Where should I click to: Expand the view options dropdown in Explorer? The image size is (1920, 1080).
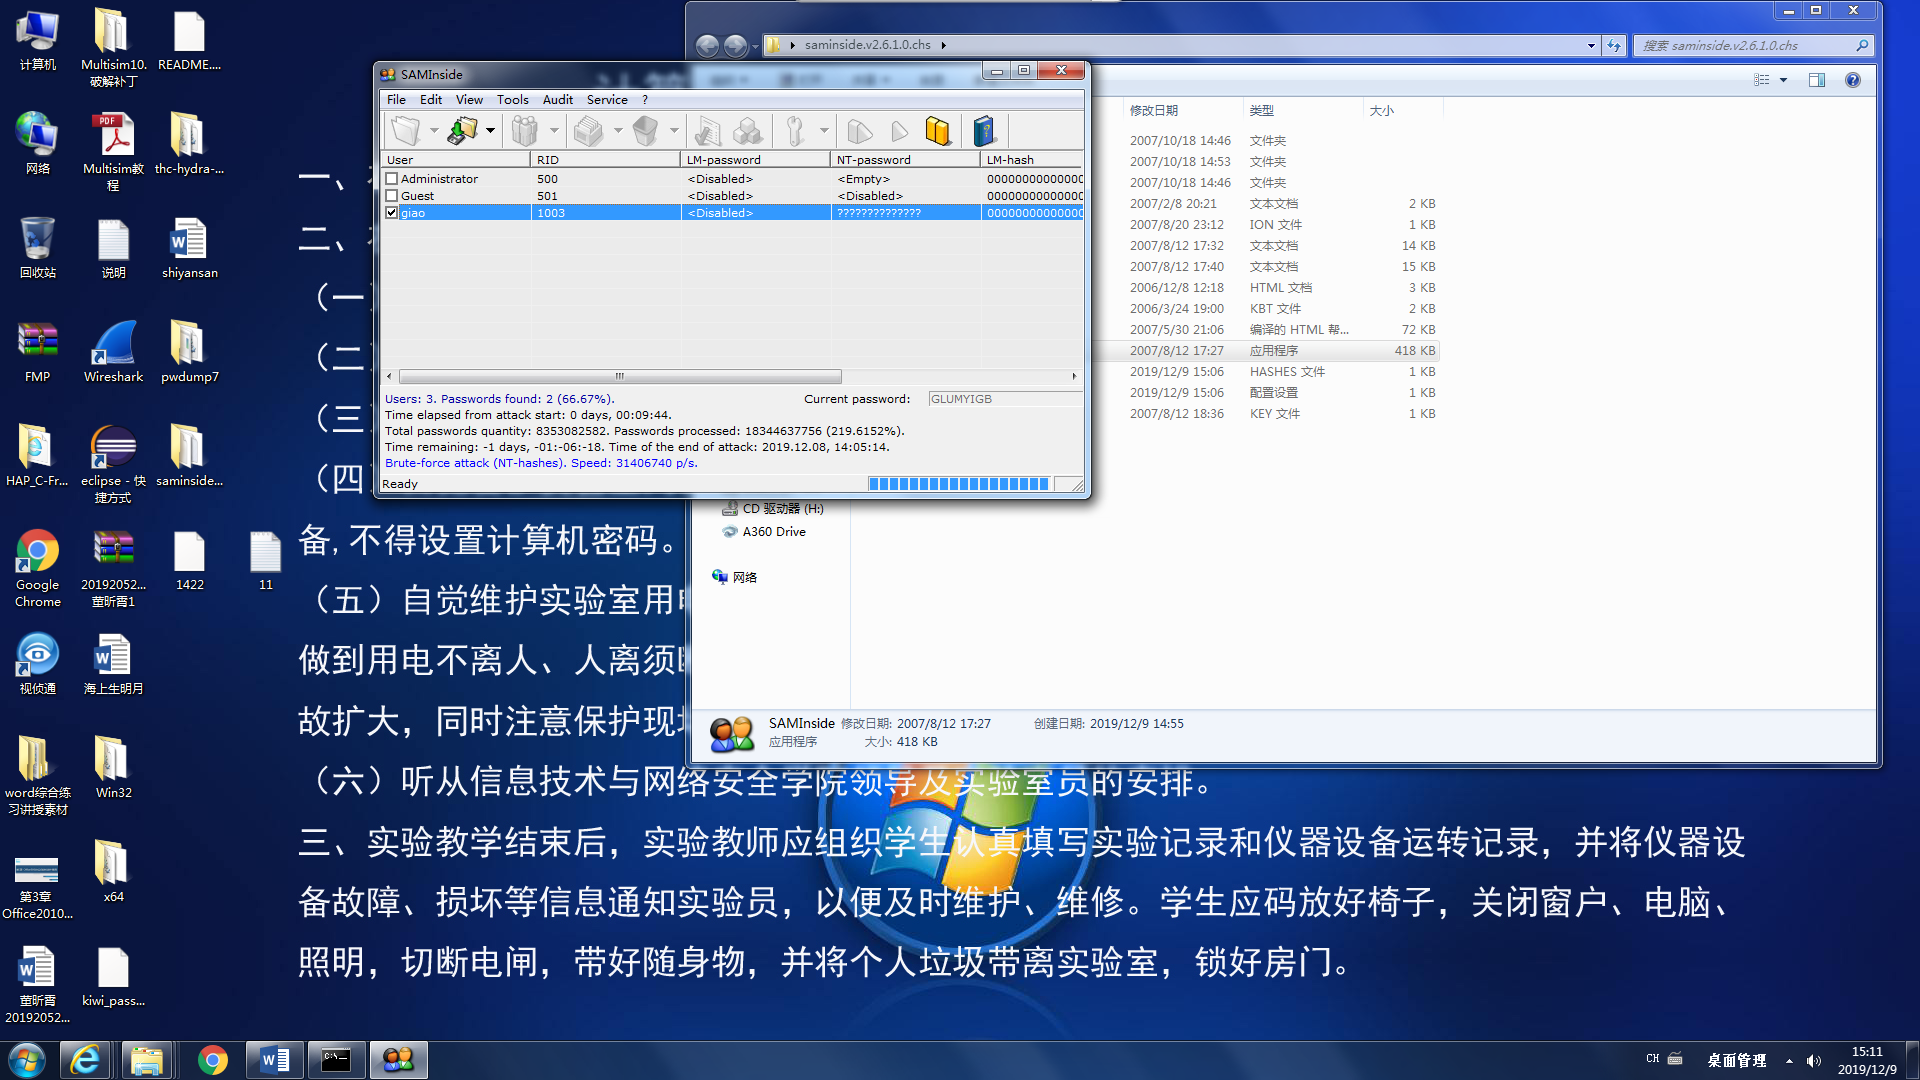click(1783, 81)
